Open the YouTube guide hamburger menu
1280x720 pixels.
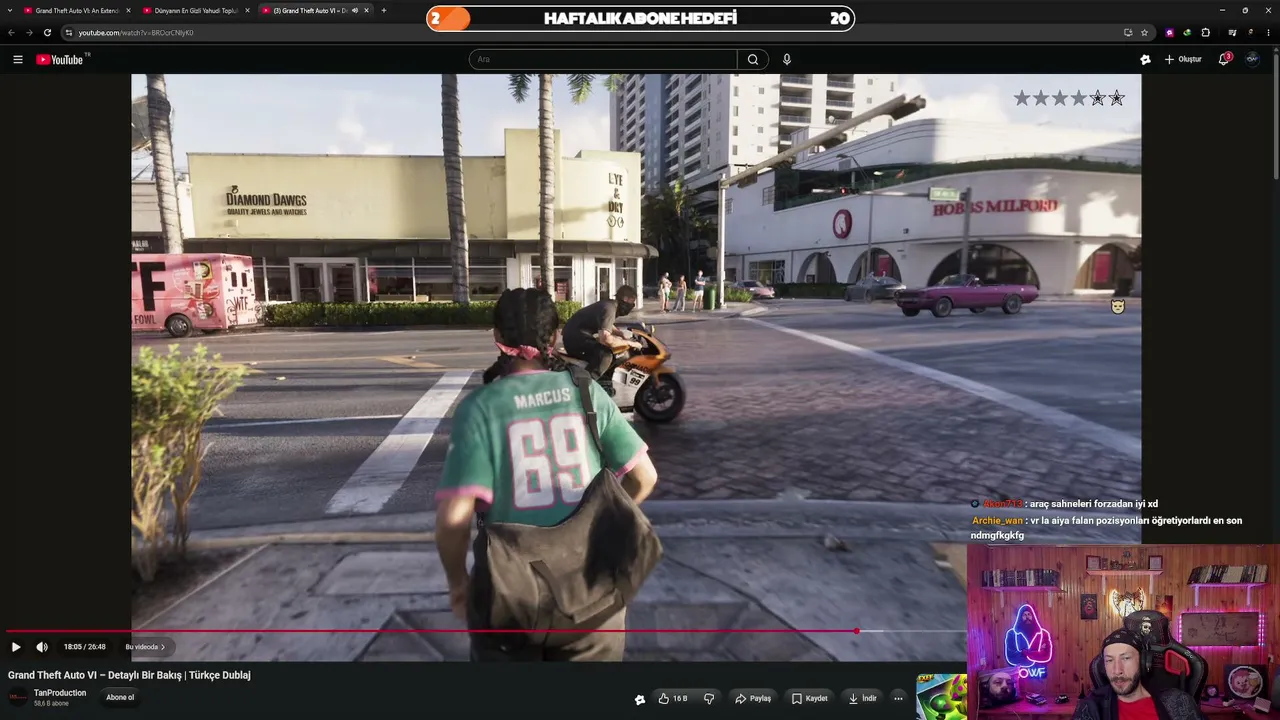point(18,60)
